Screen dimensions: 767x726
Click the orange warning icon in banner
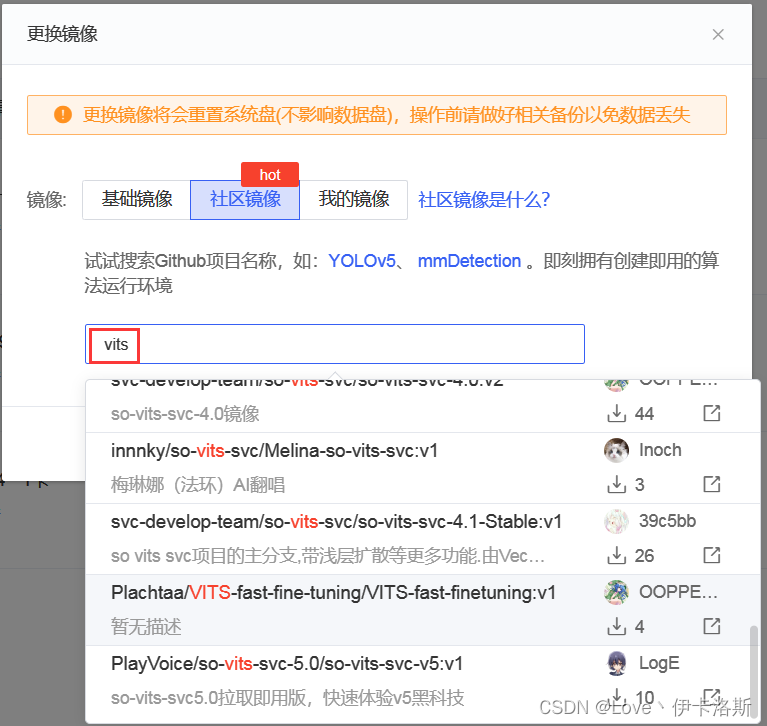click(x=63, y=115)
